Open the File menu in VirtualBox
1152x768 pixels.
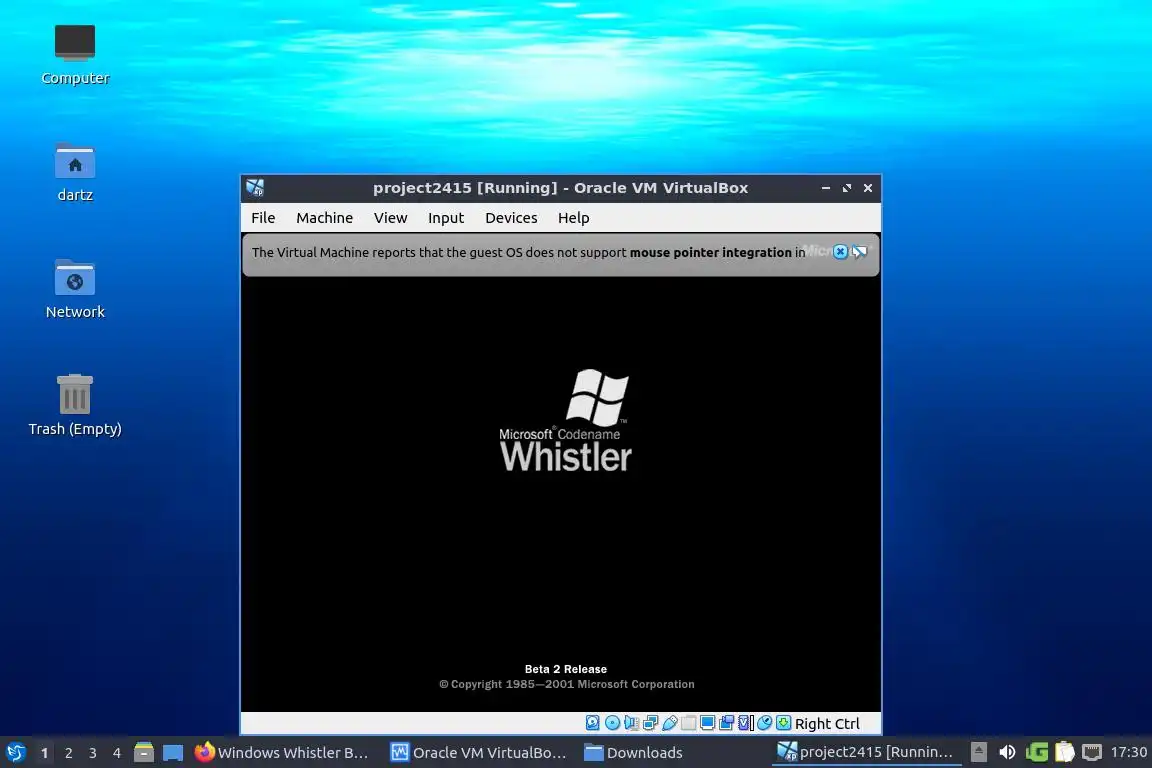(263, 218)
